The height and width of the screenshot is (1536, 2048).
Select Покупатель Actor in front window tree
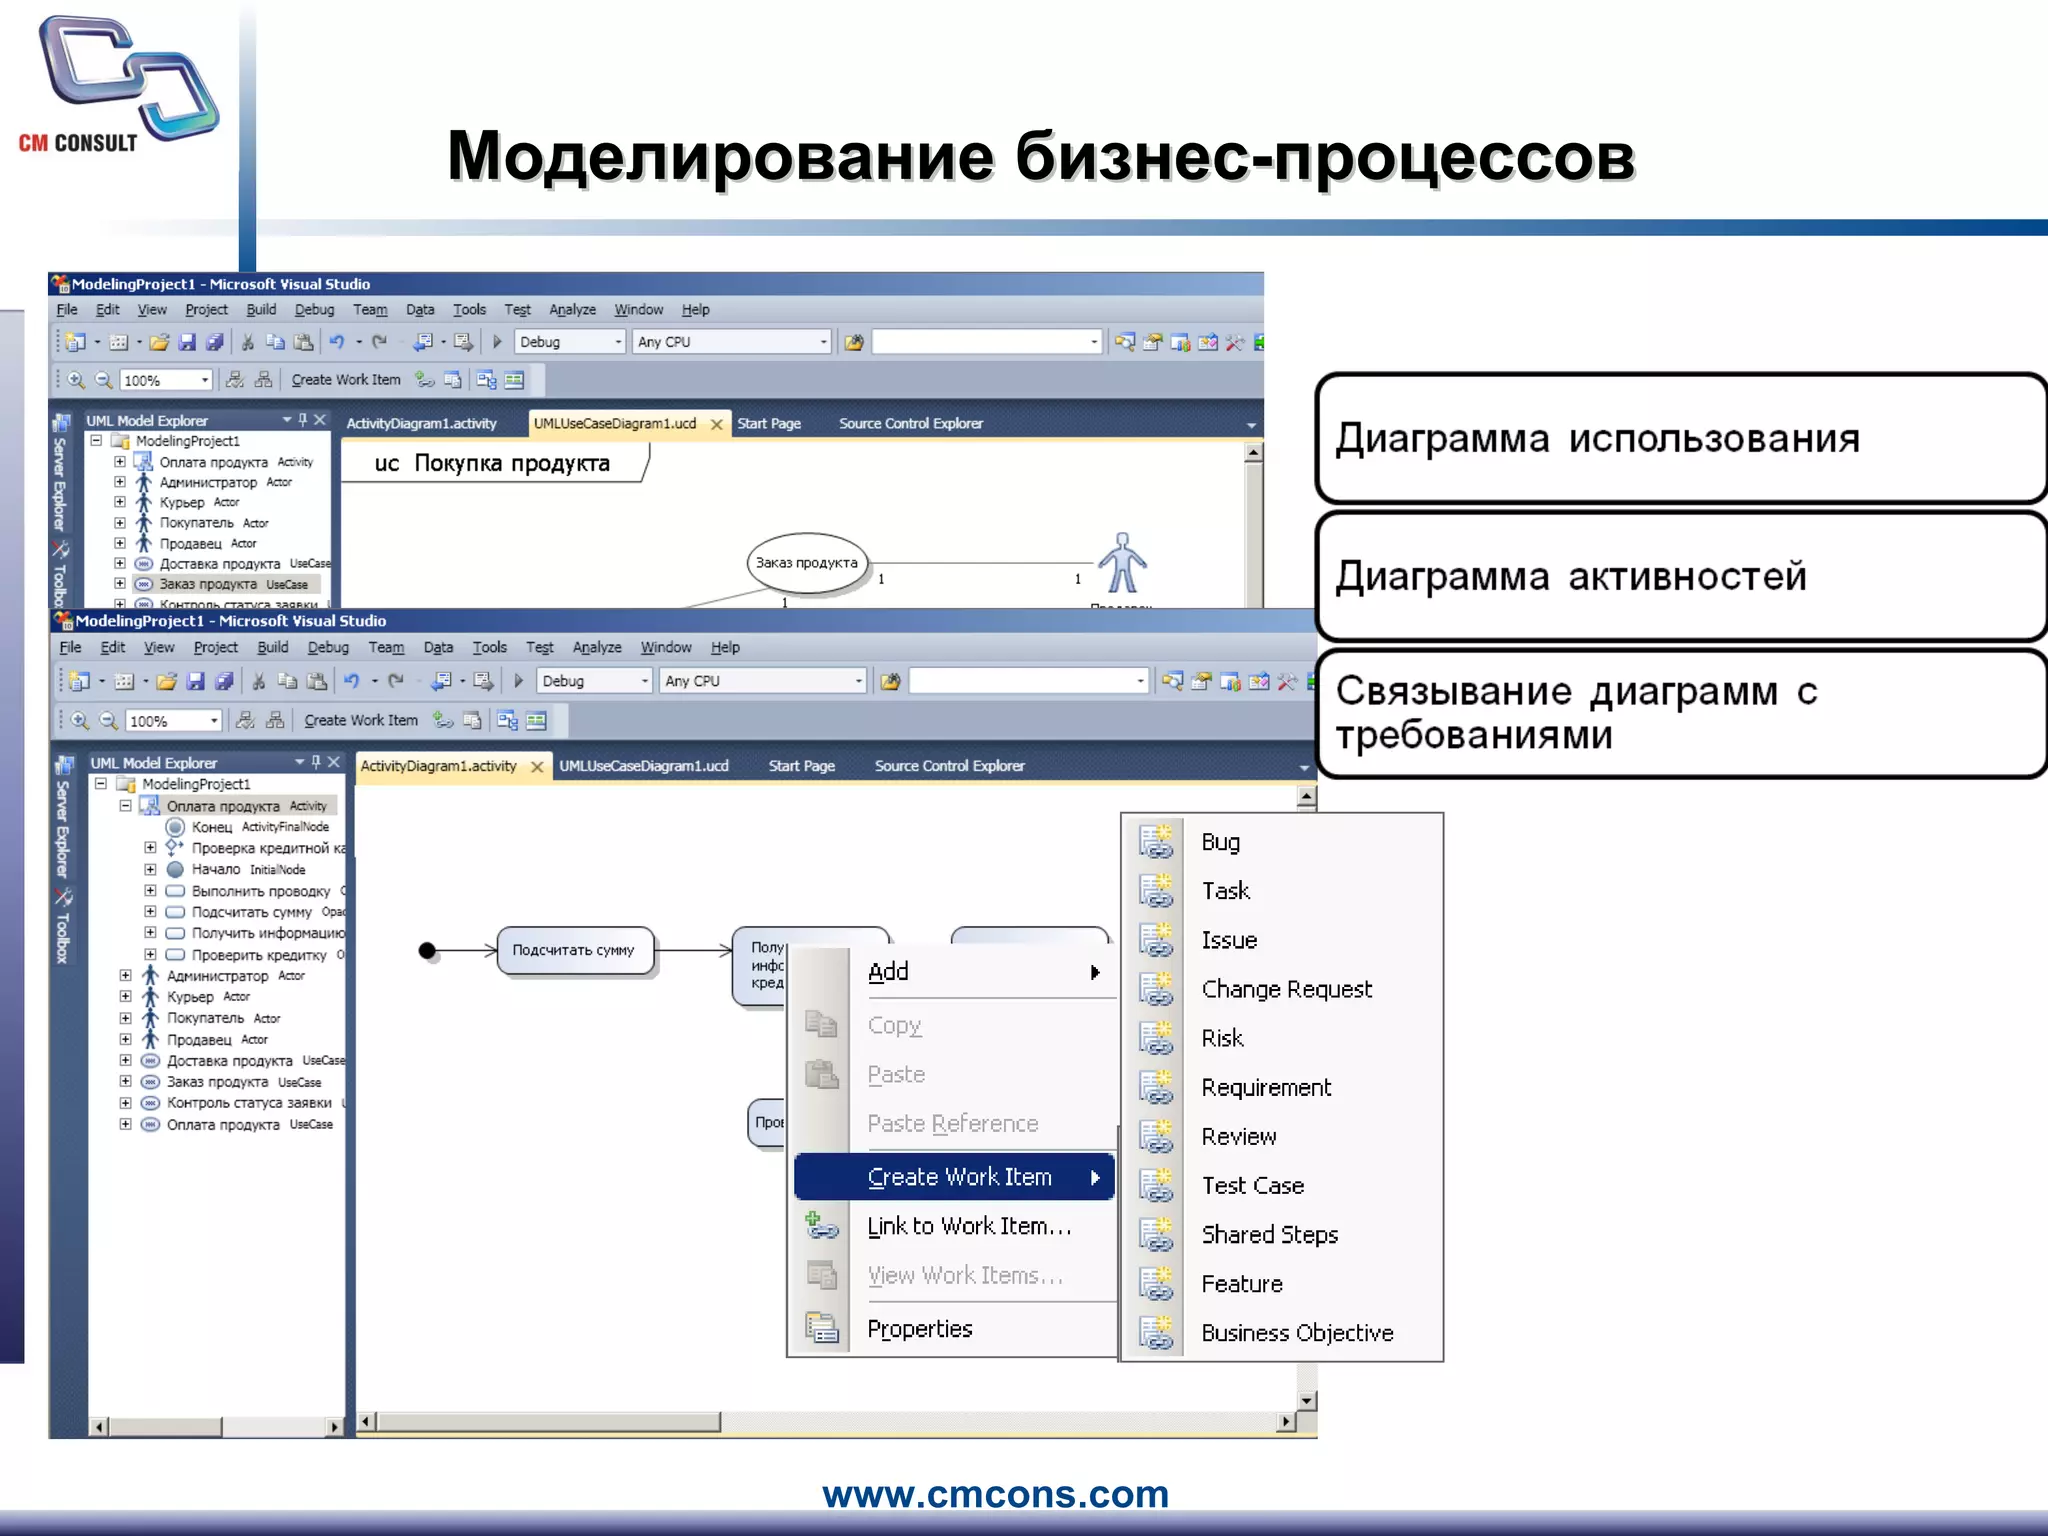[x=211, y=1018]
